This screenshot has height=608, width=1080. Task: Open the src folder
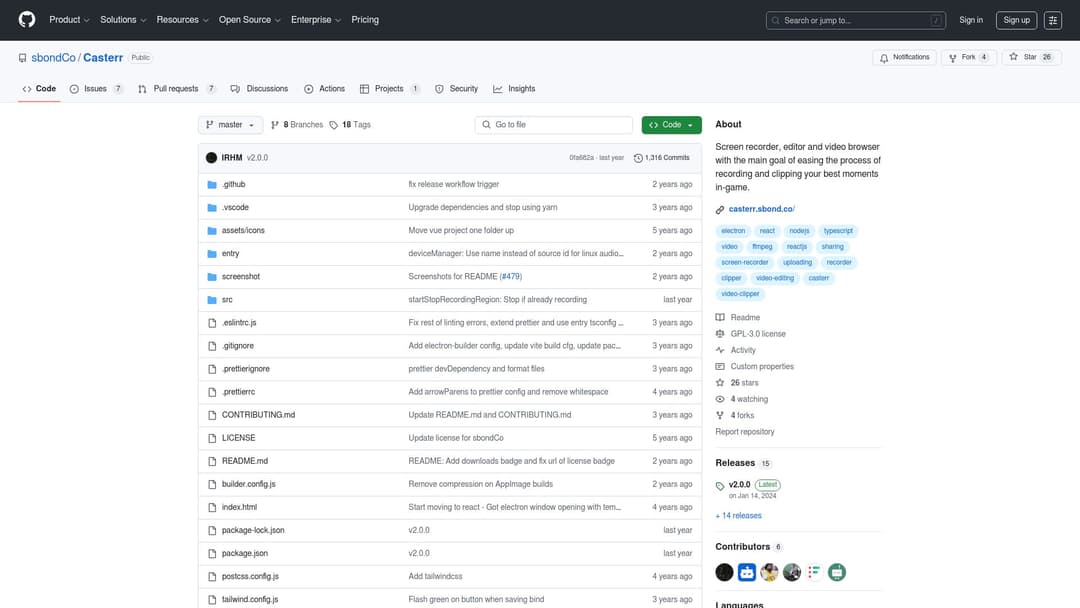pyautogui.click(x=227, y=300)
